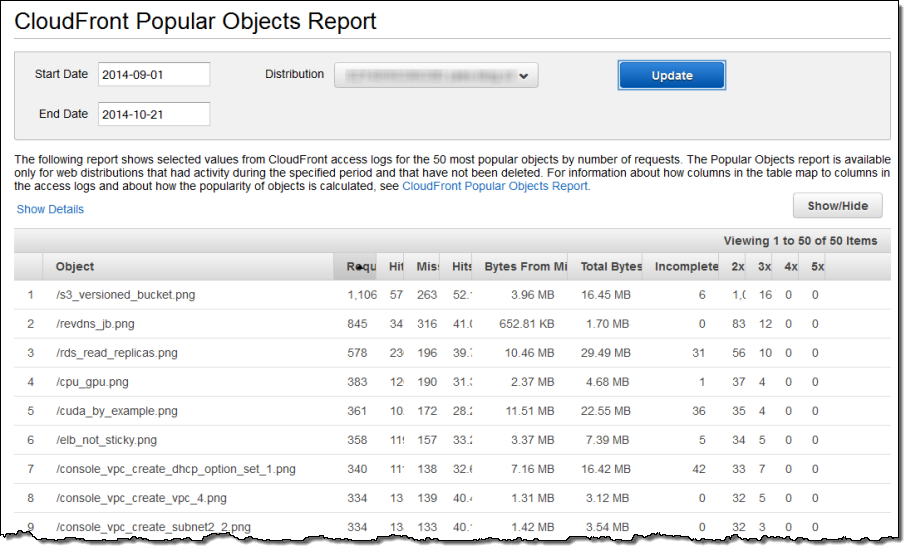Expand the Show Details link

50,209
